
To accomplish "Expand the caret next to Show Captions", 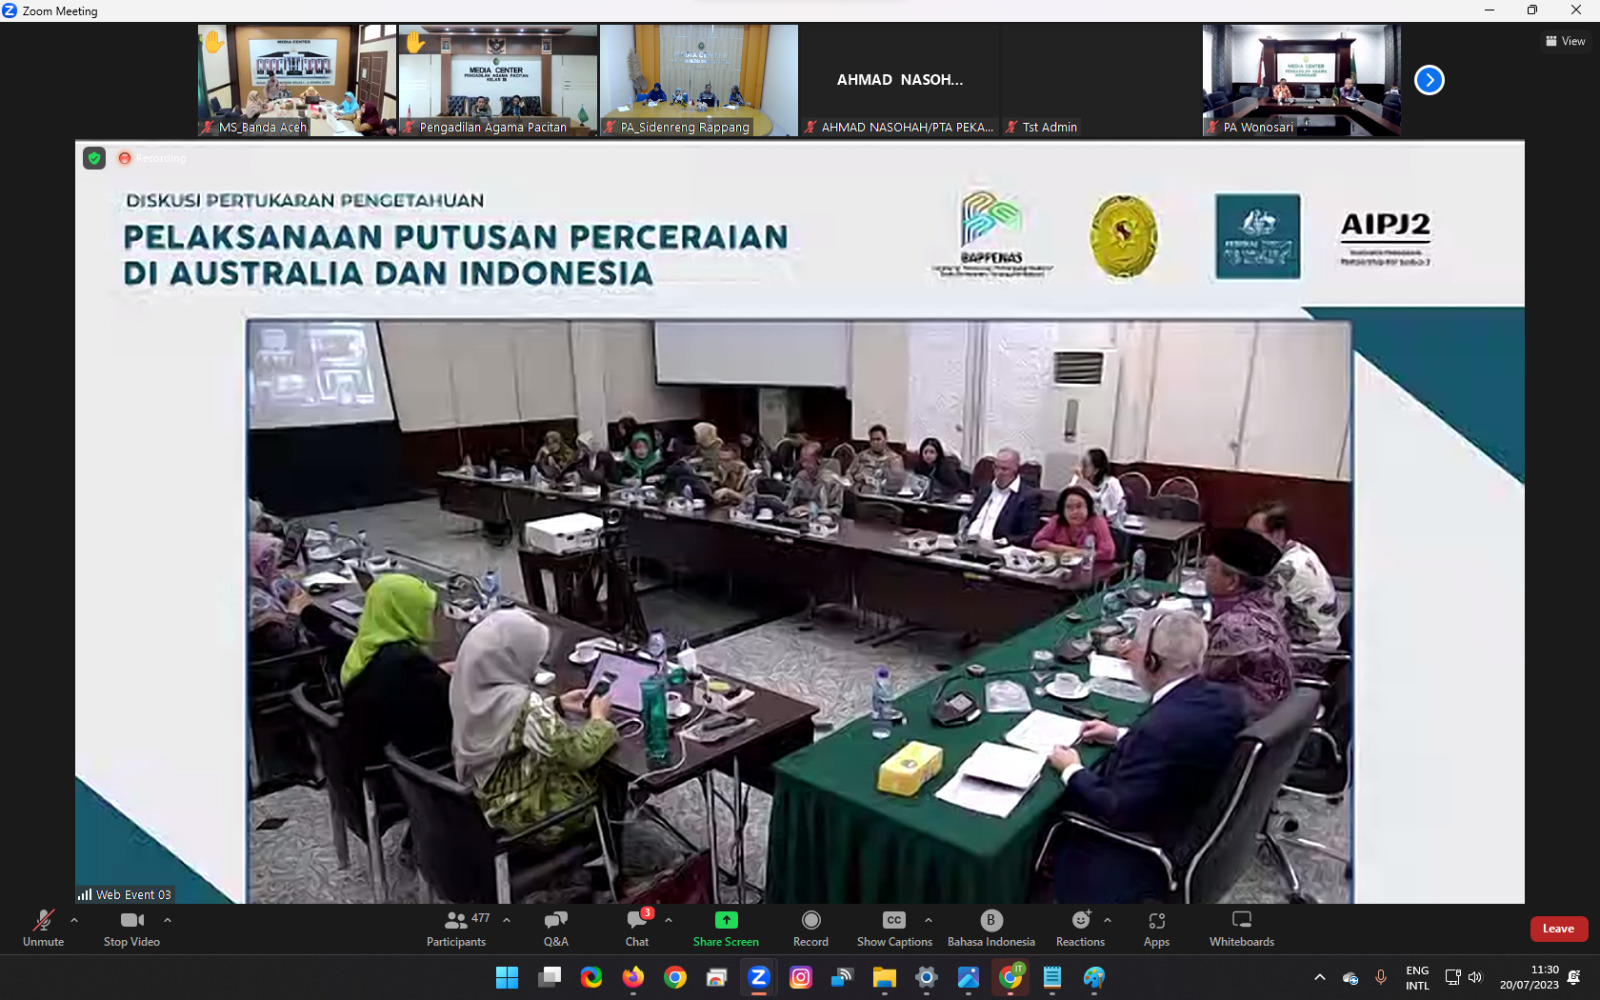I will coord(928,920).
